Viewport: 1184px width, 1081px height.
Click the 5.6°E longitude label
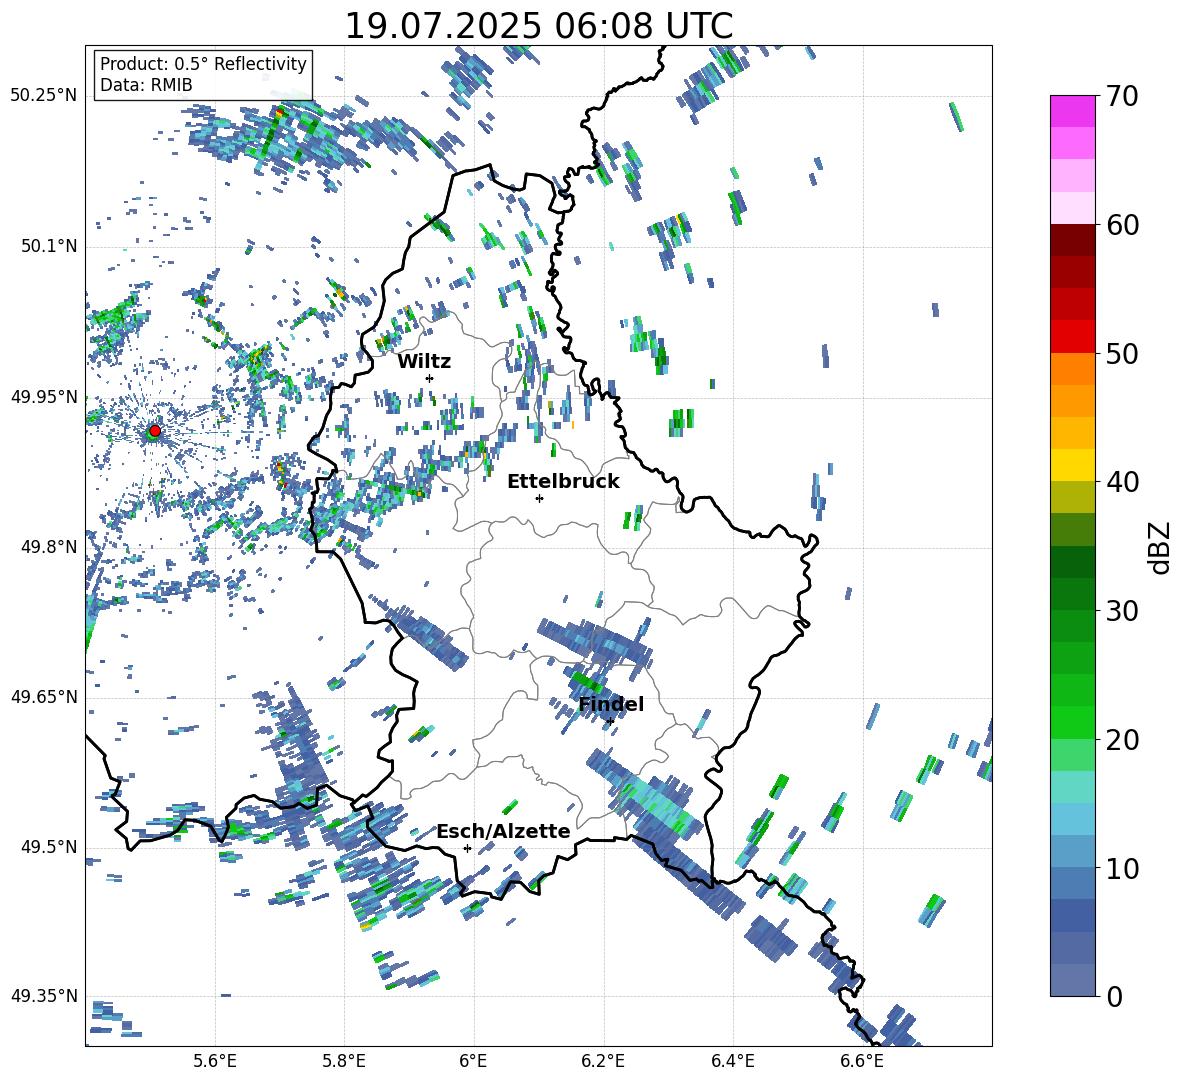point(215,1062)
